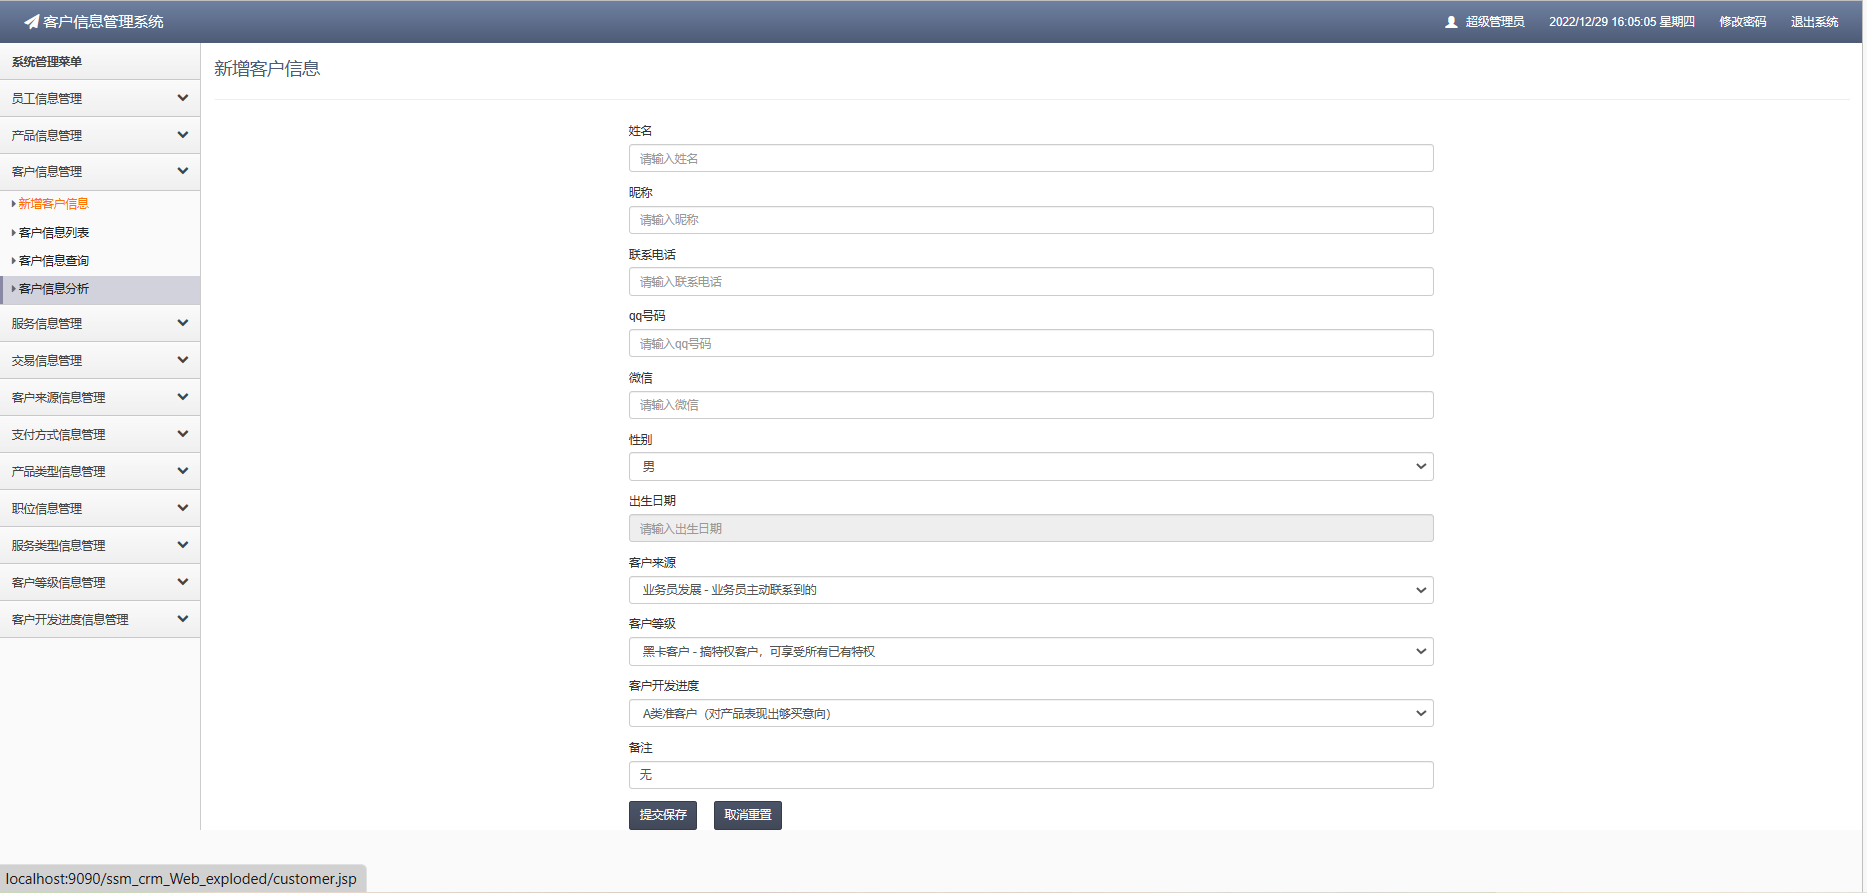Expand 产品信息管理 chevron
The width and height of the screenshot is (1867, 893).
point(182,135)
